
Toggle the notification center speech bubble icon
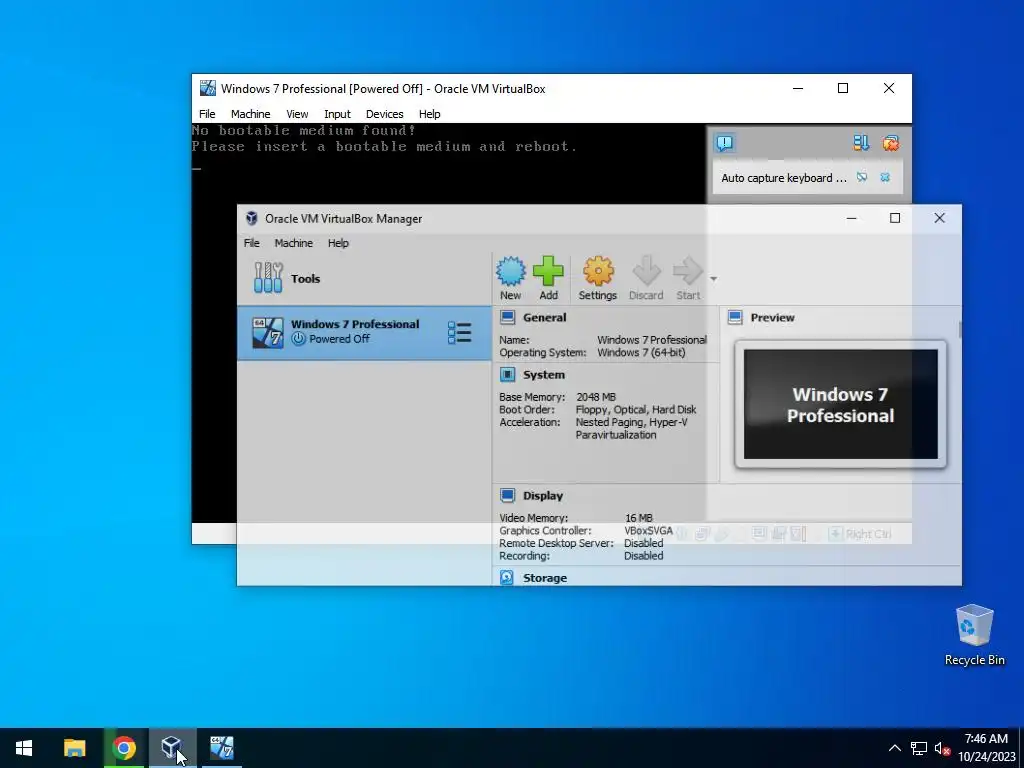[725, 143]
